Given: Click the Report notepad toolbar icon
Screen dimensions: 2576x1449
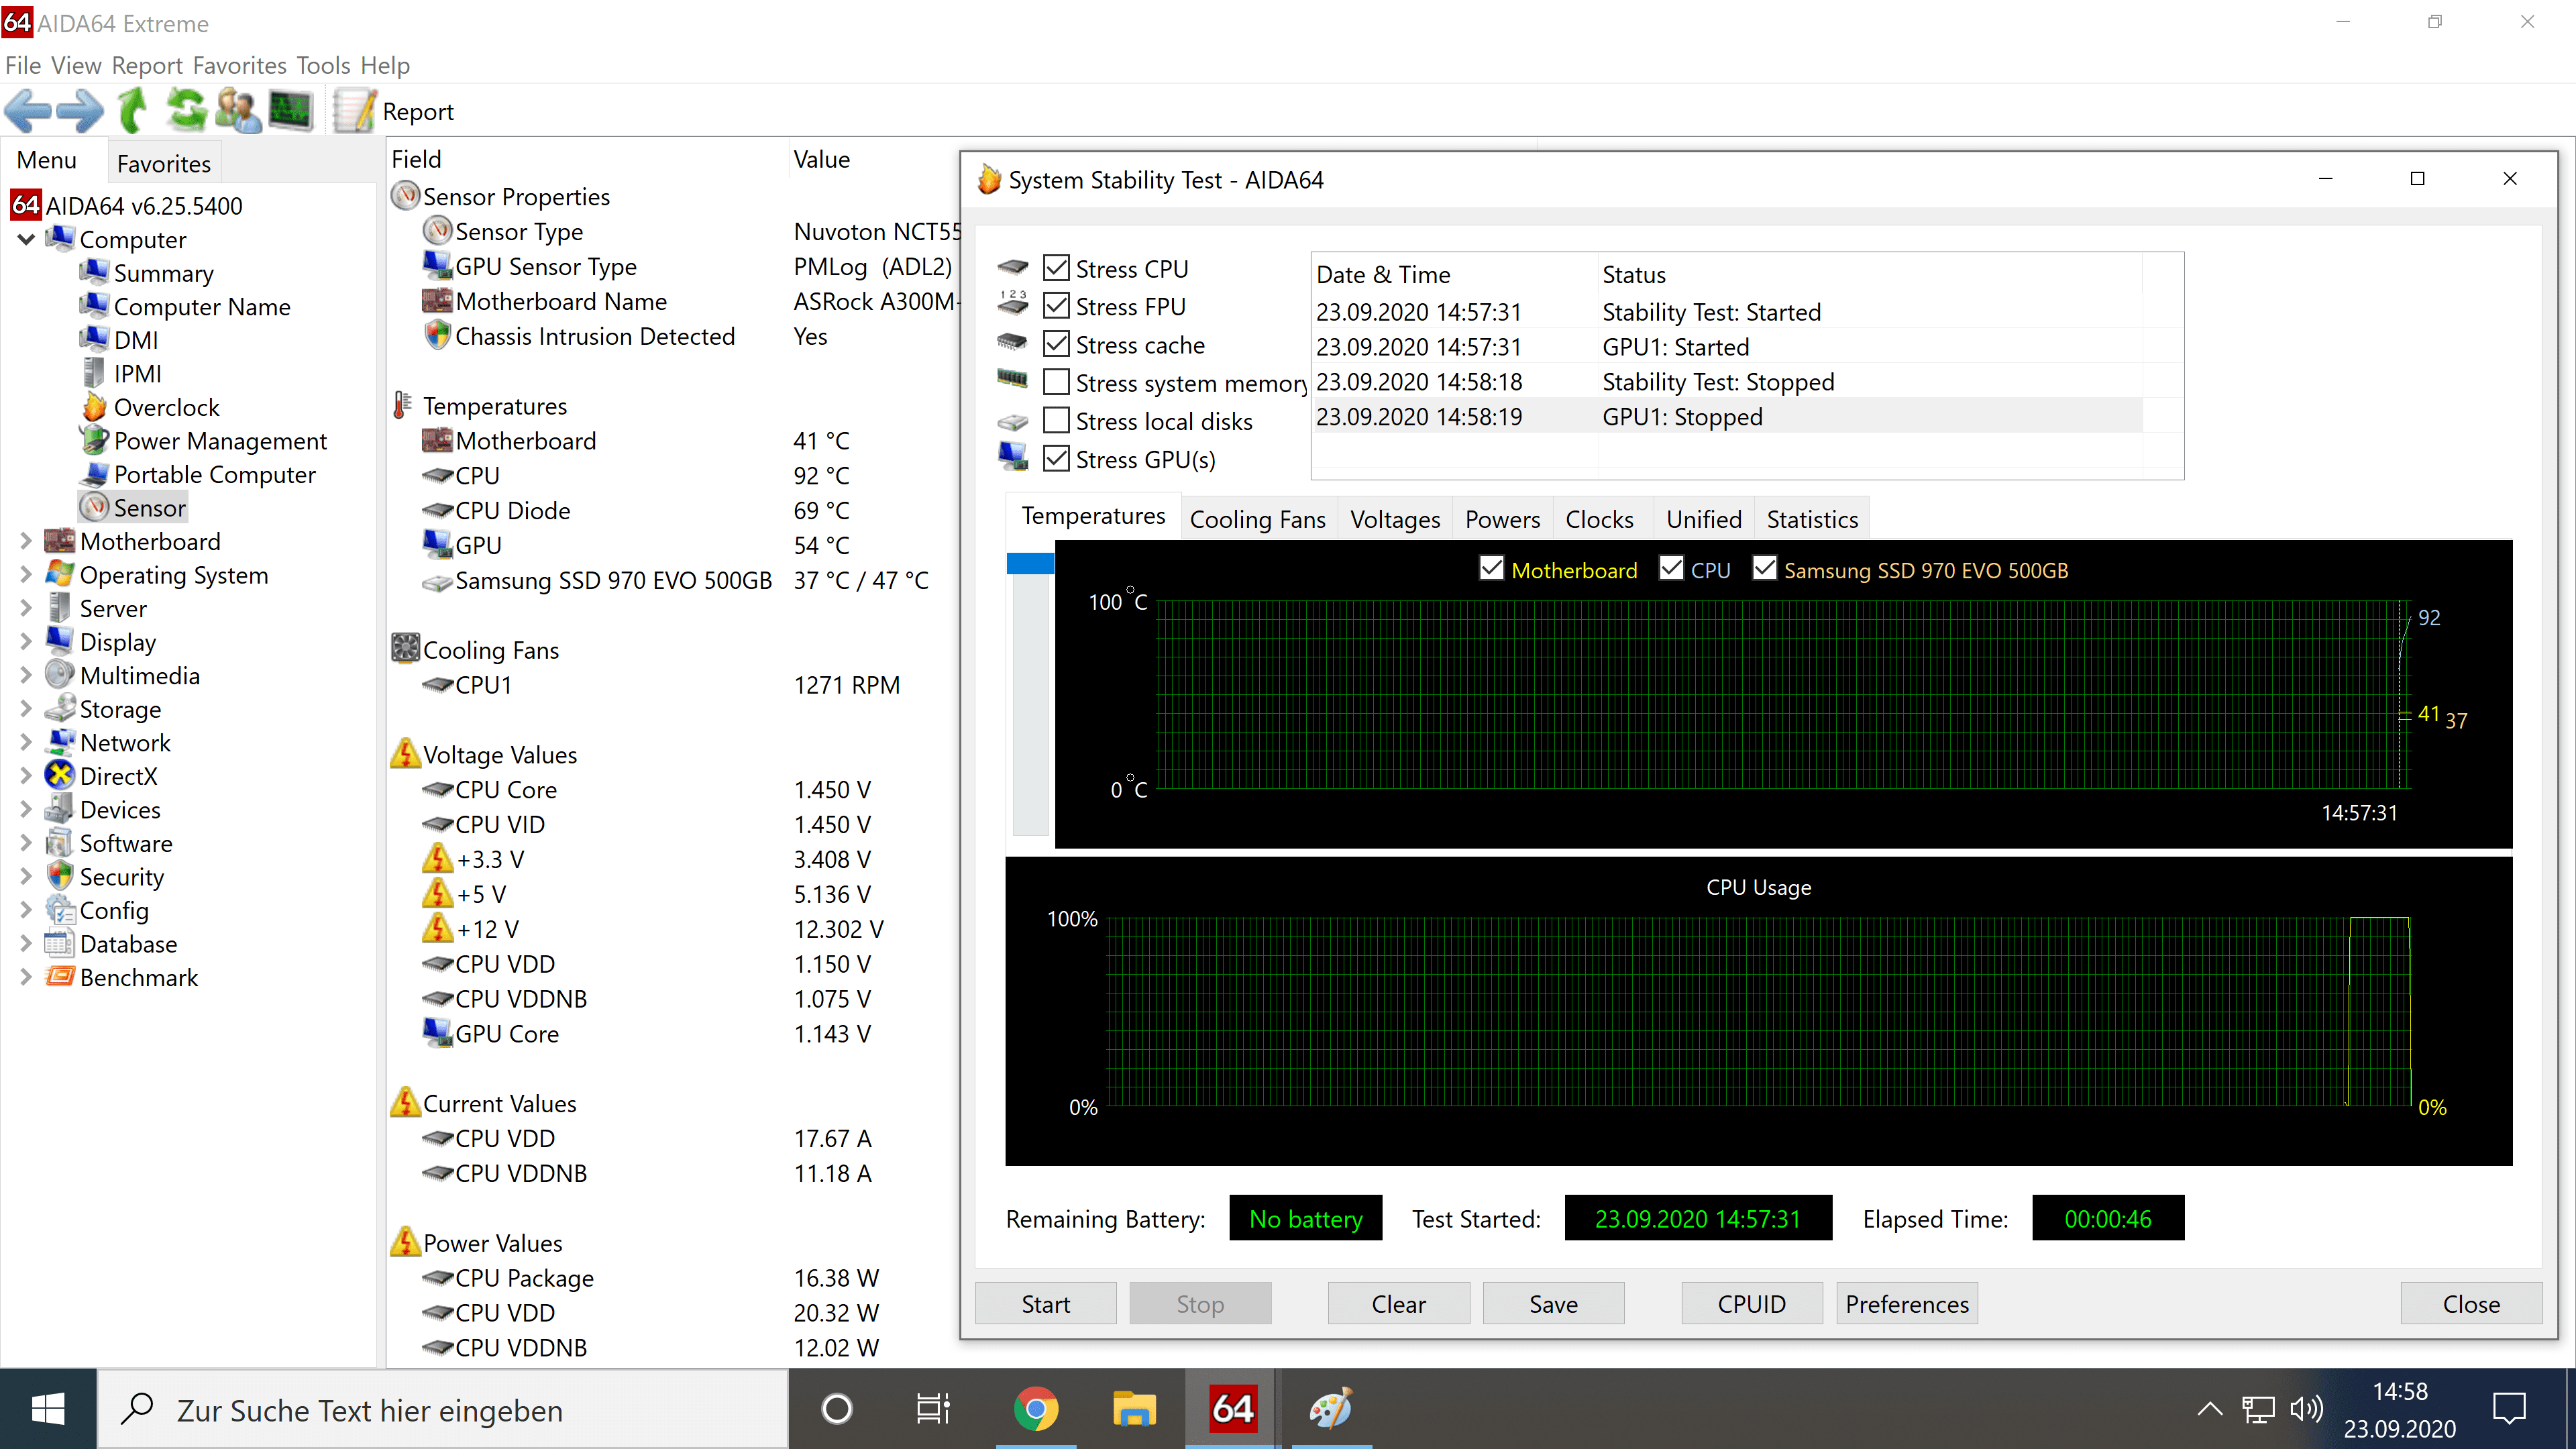Looking at the screenshot, I should point(355,110).
